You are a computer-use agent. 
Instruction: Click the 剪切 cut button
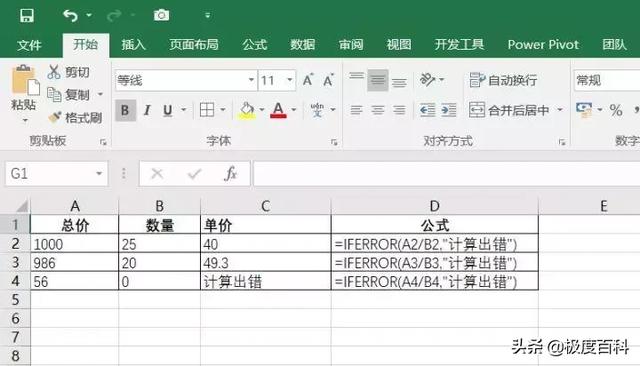click(x=68, y=72)
